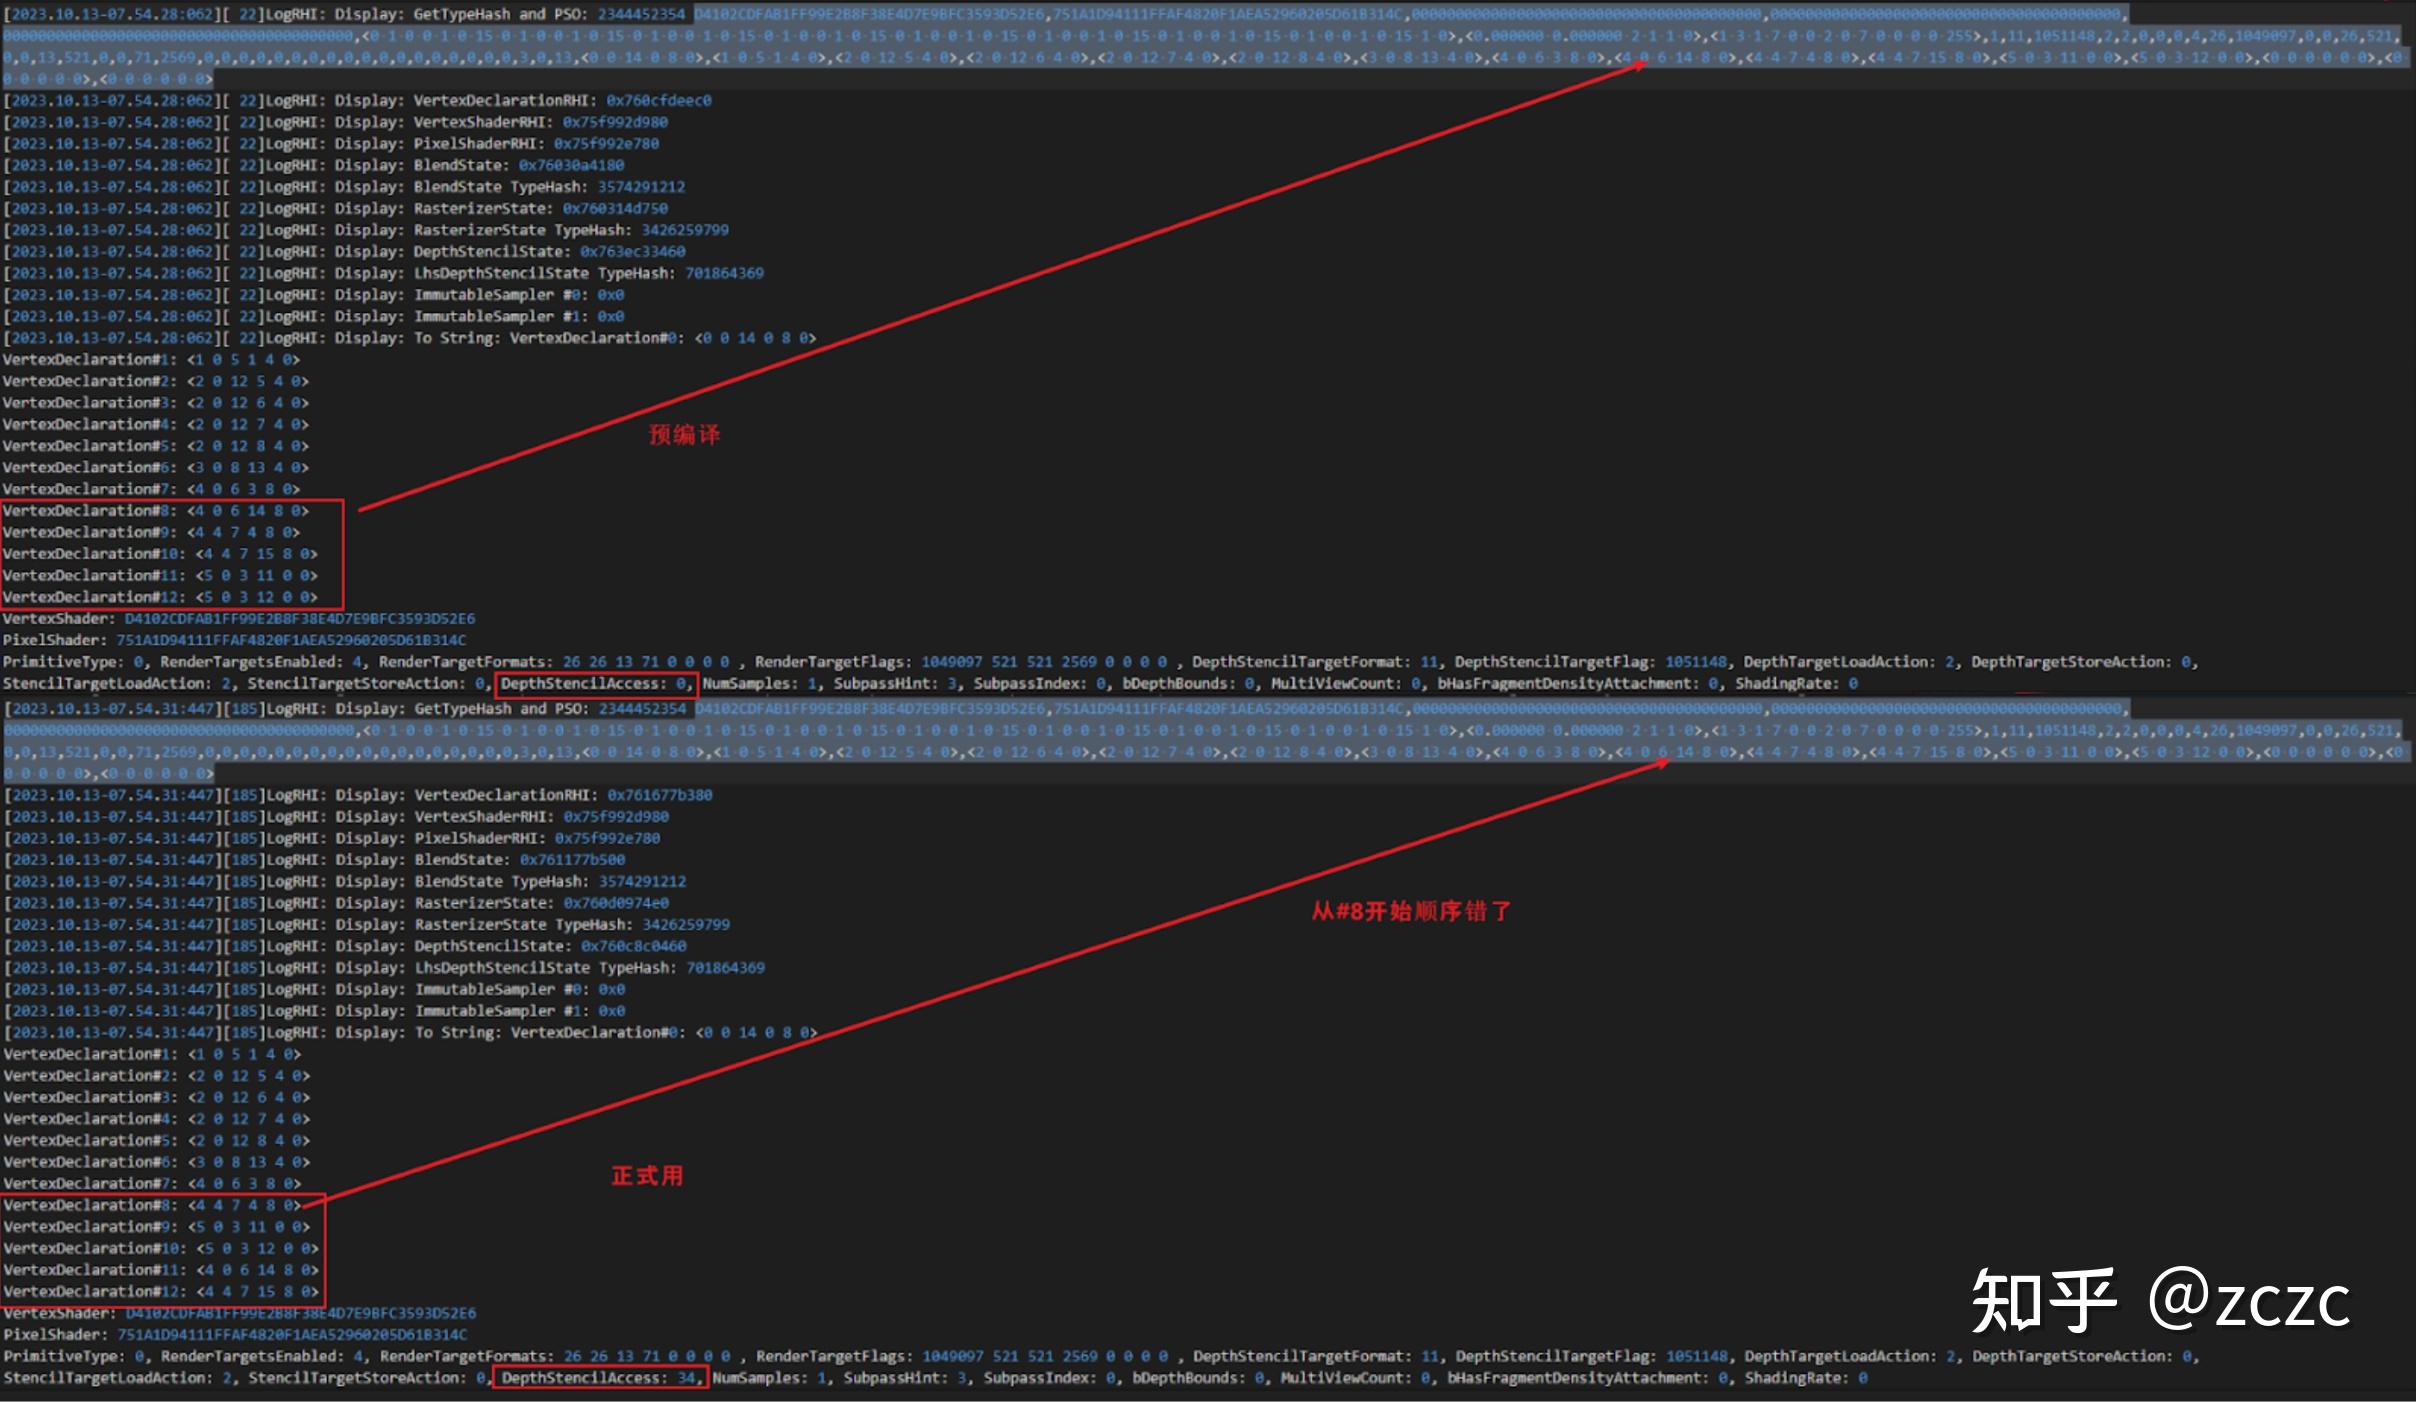Click BlendState address 0x76030a4180
The height and width of the screenshot is (1402, 2416).
pyautogui.click(x=570, y=166)
